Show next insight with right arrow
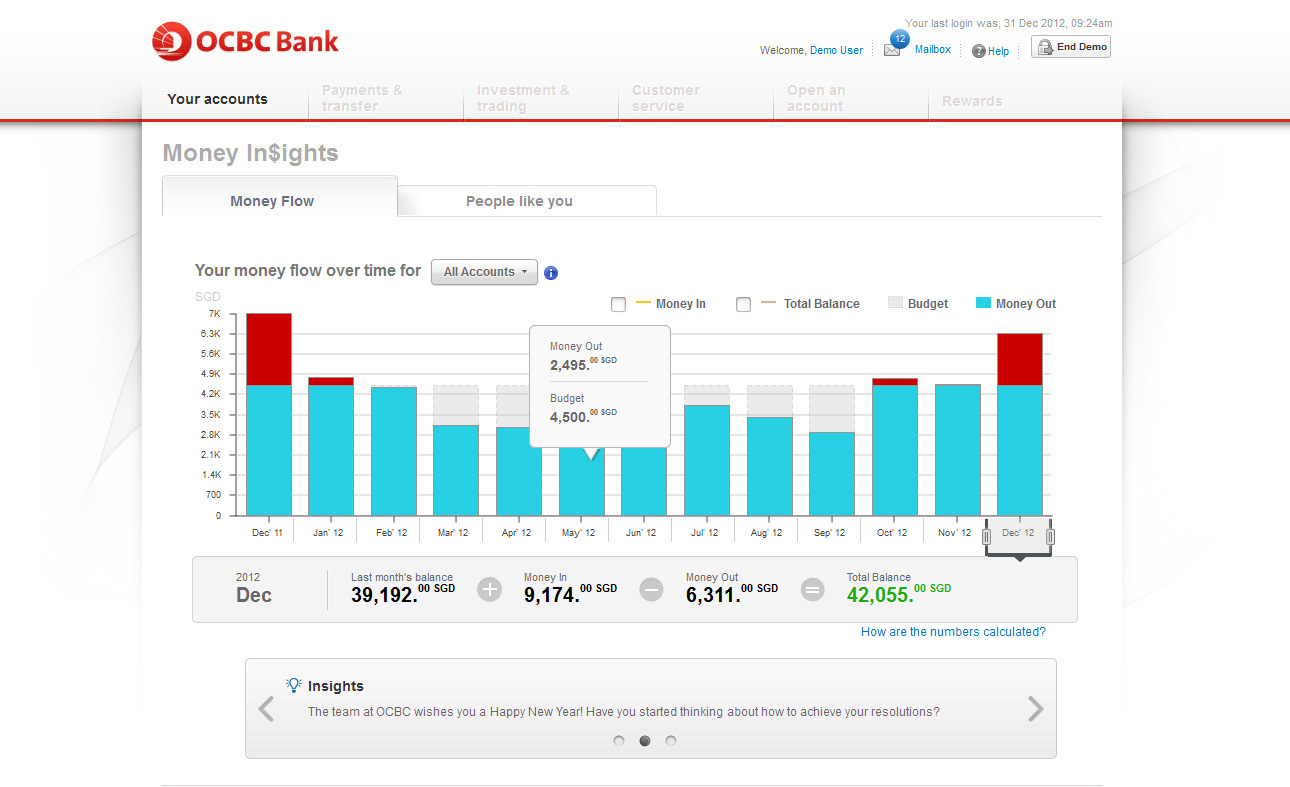The width and height of the screenshot is (1290, 787). 1035,709
